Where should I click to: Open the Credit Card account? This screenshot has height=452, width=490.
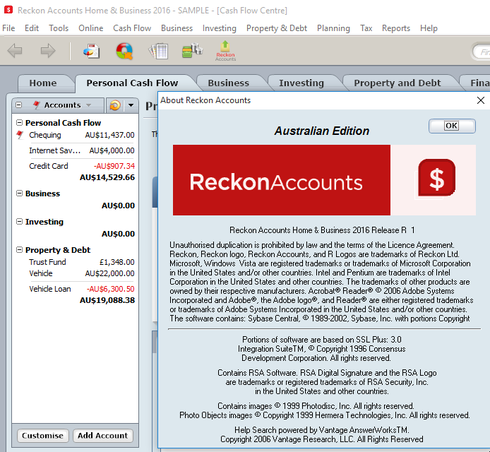(49, 166)
